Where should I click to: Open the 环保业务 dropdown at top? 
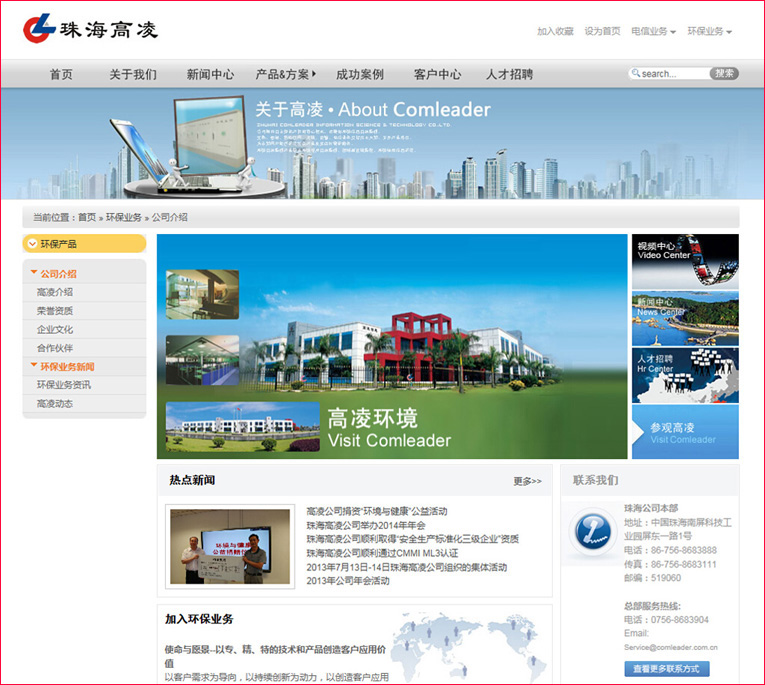pyautogui.click(x=710, y=31)
